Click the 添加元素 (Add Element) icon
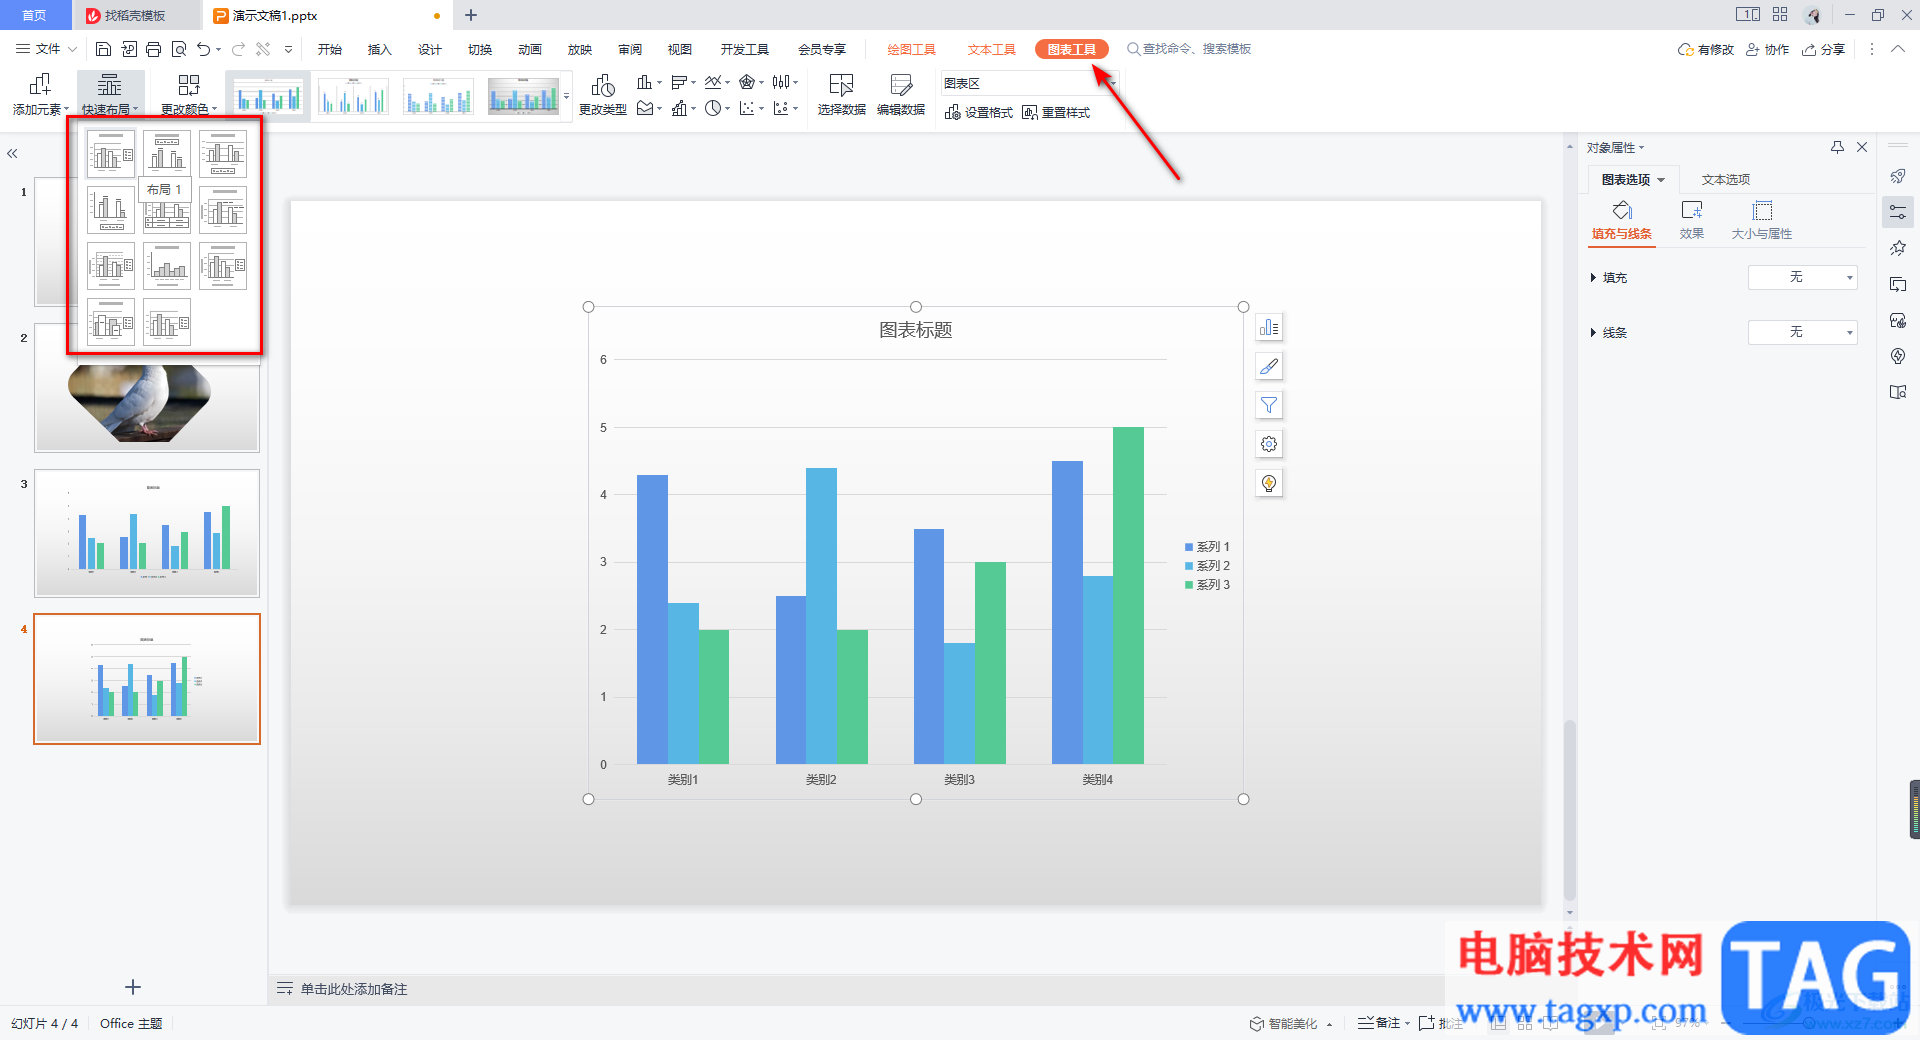Screen dimensions: 1920x1040 pos(40,85)
